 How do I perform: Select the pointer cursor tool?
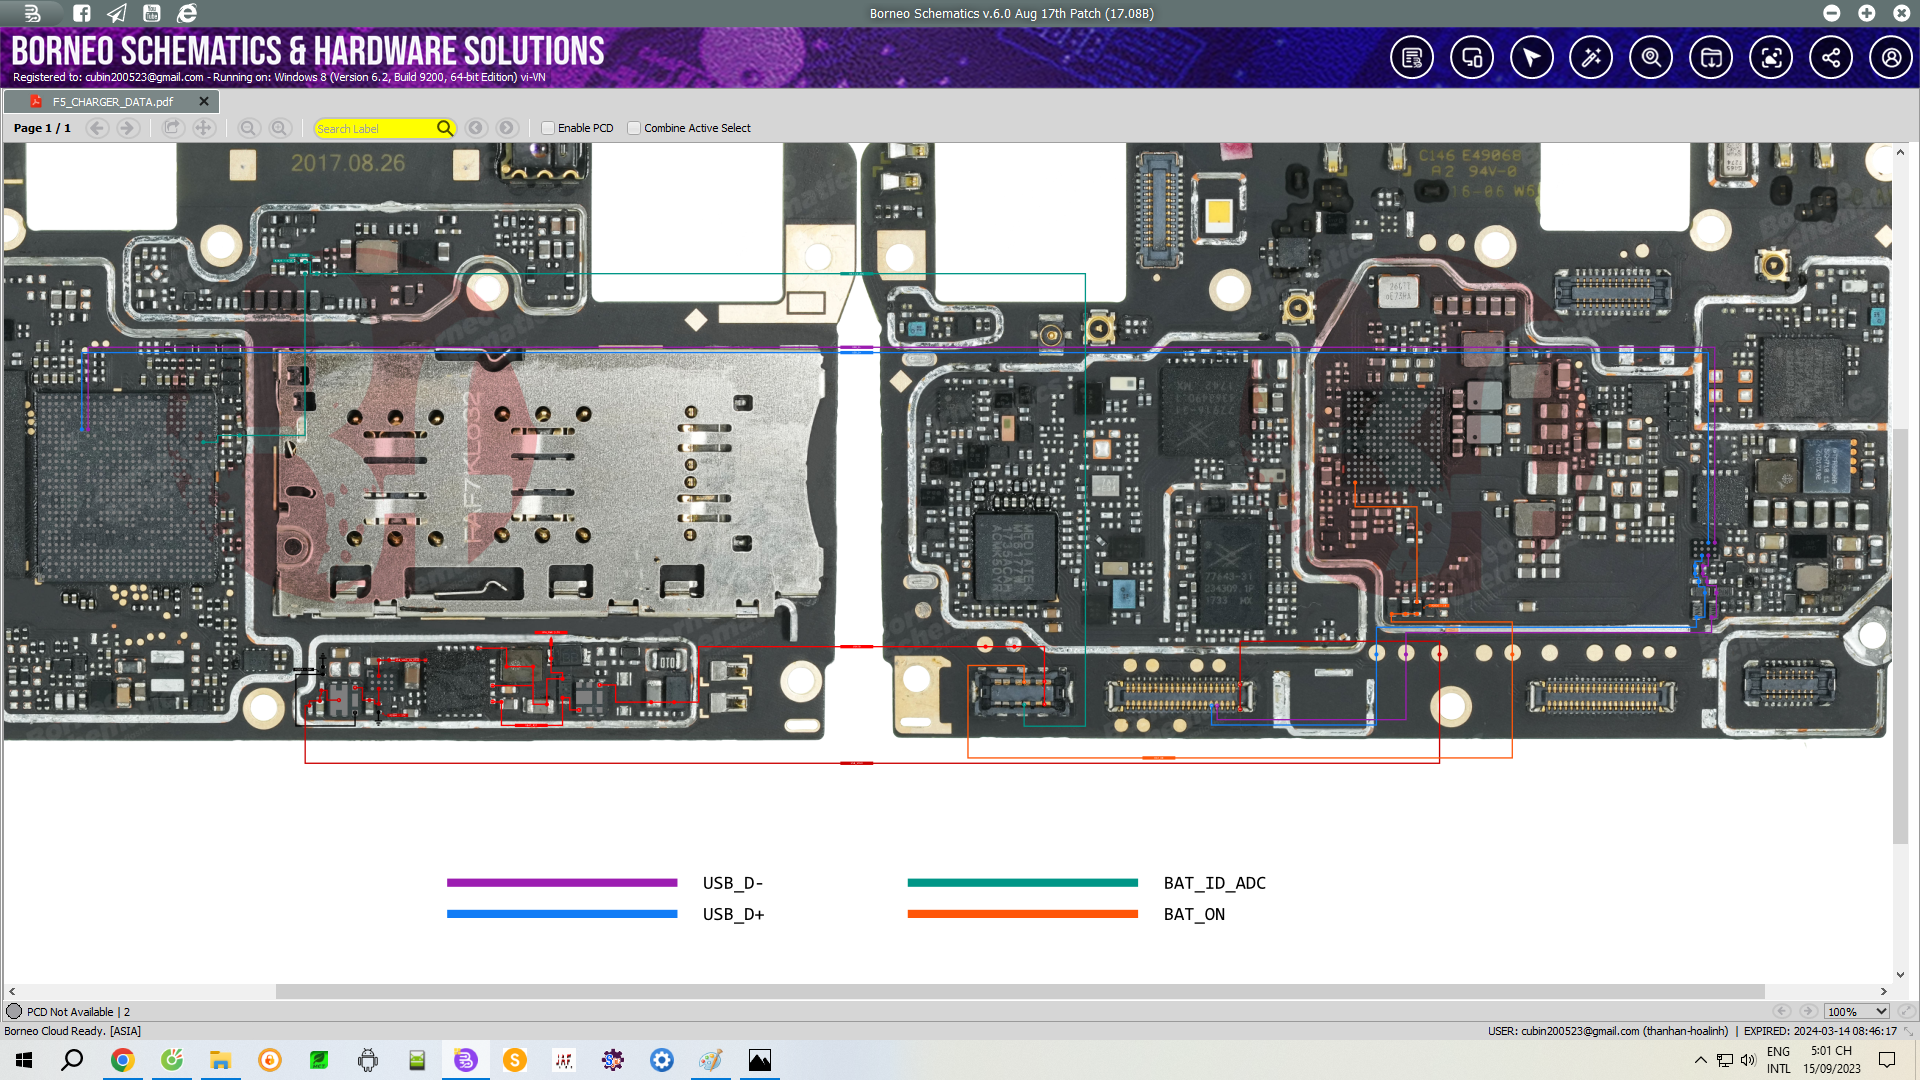pyautogui.click(x=1531, y=58)
